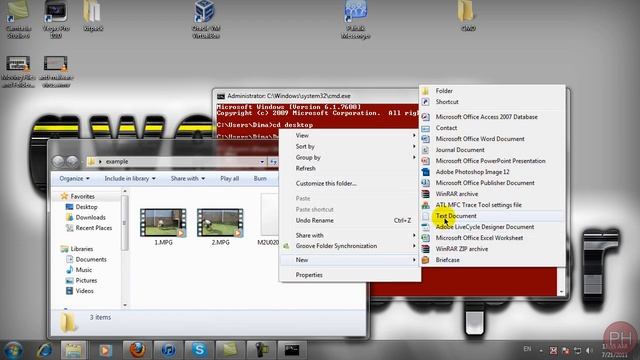
Task: Open Groove Folder Synchronization submenu
Action: pyautogui.click(x=350, y=246)
